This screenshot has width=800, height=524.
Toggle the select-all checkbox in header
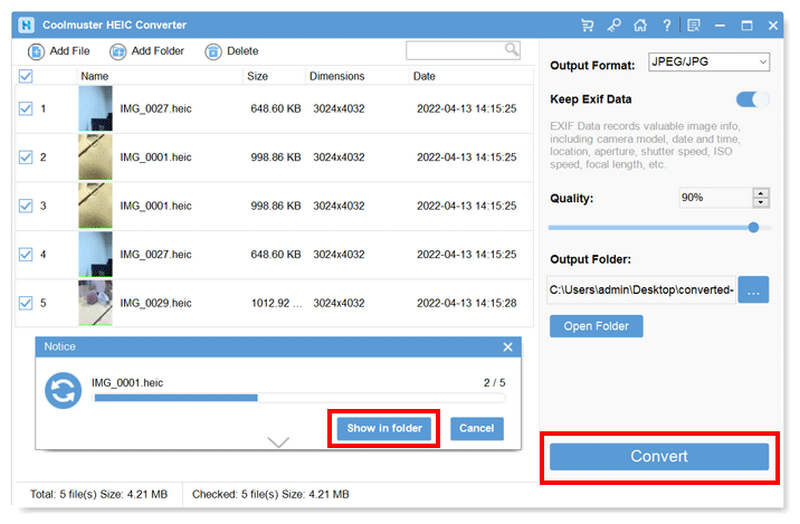coord(26,76)
